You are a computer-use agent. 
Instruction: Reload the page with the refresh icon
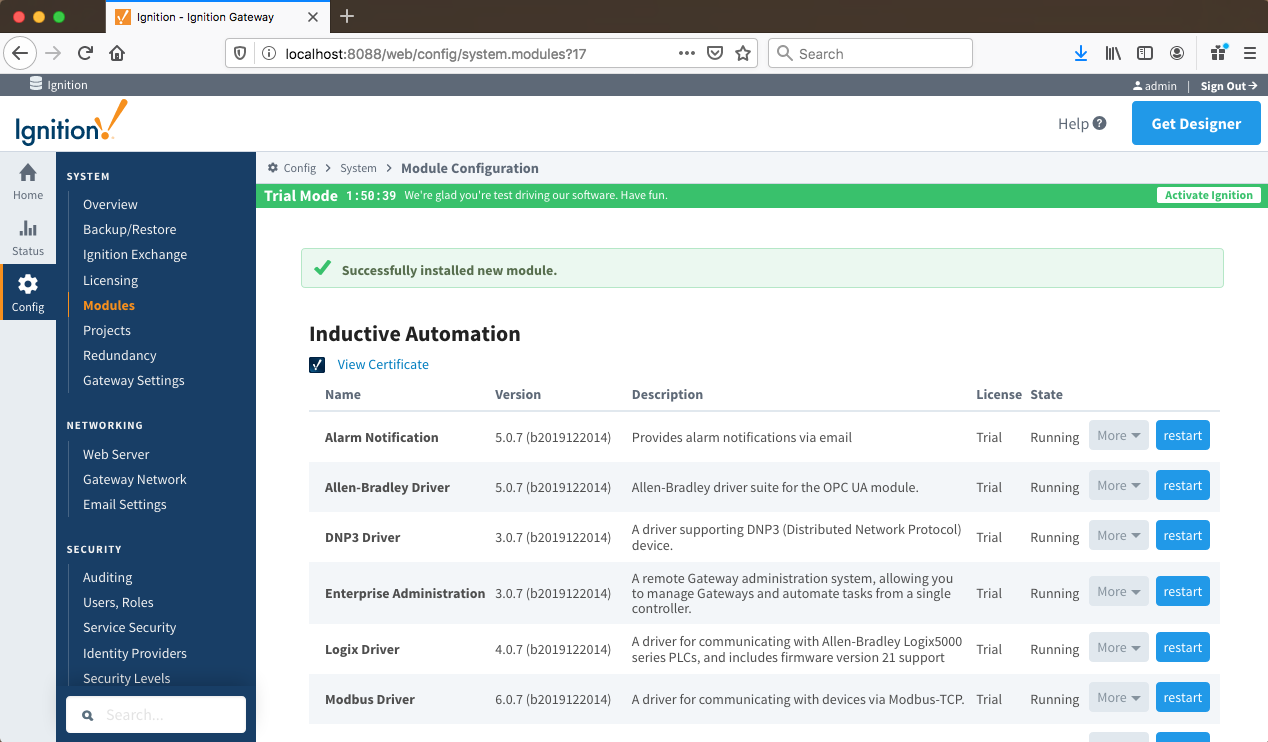click(x=85, y=53)
